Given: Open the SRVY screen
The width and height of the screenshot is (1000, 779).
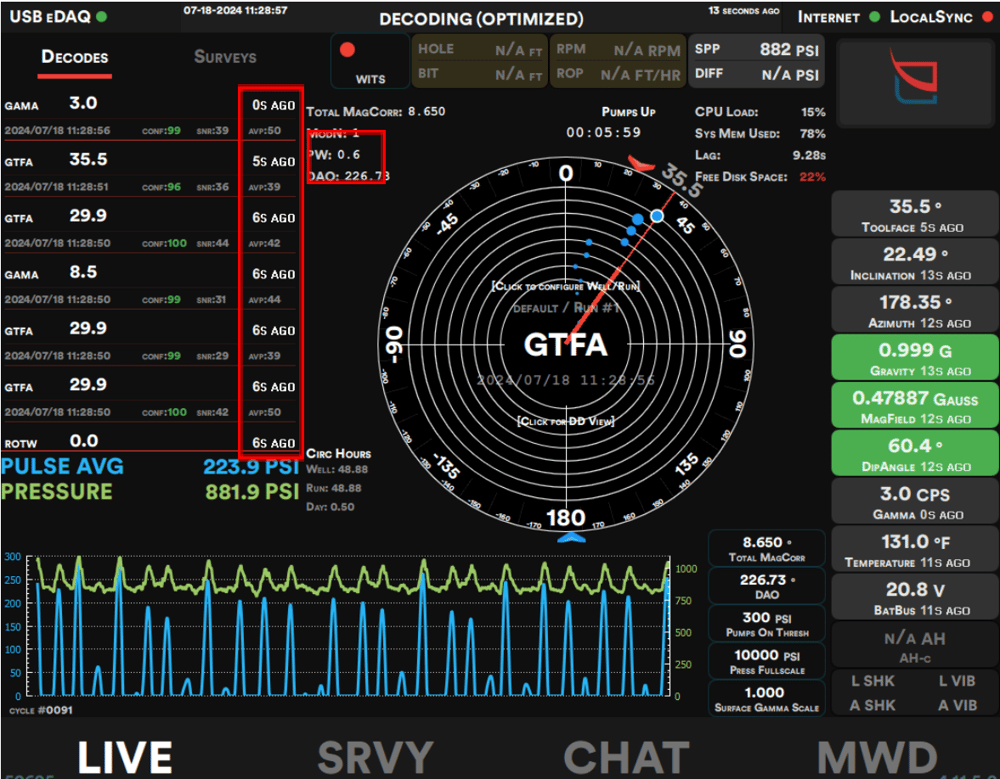Looking at the screenshot, I should click(x=375, y=757).
